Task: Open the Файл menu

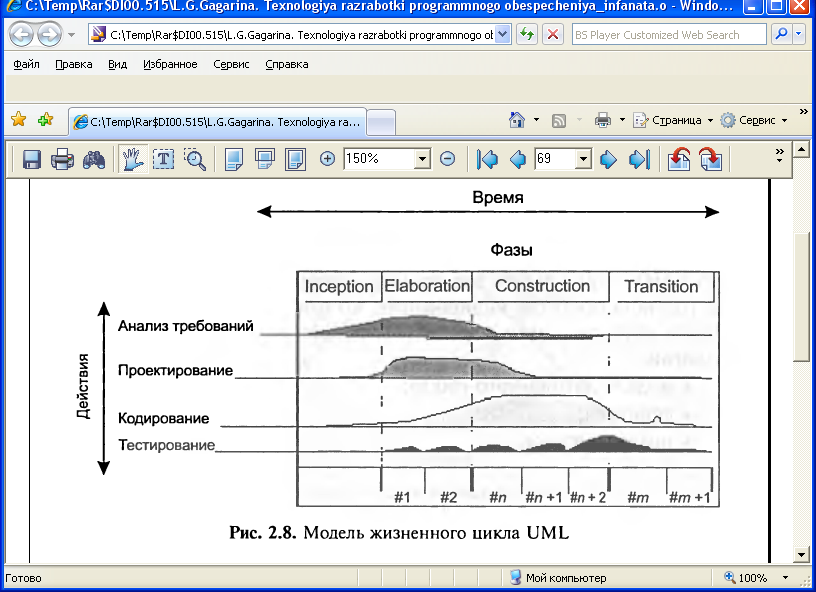Action: (x=26, y=64)
